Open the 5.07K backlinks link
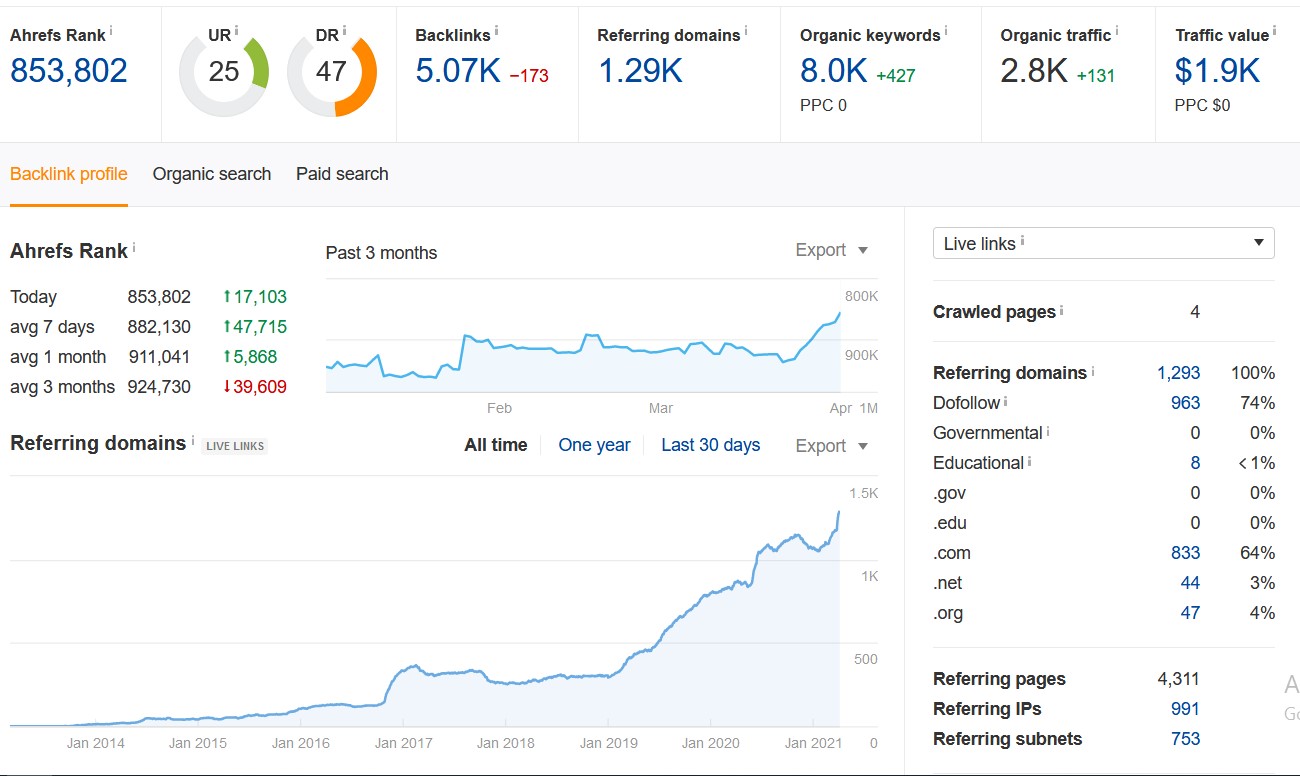The image size is (1300, 776). (458, 70)
